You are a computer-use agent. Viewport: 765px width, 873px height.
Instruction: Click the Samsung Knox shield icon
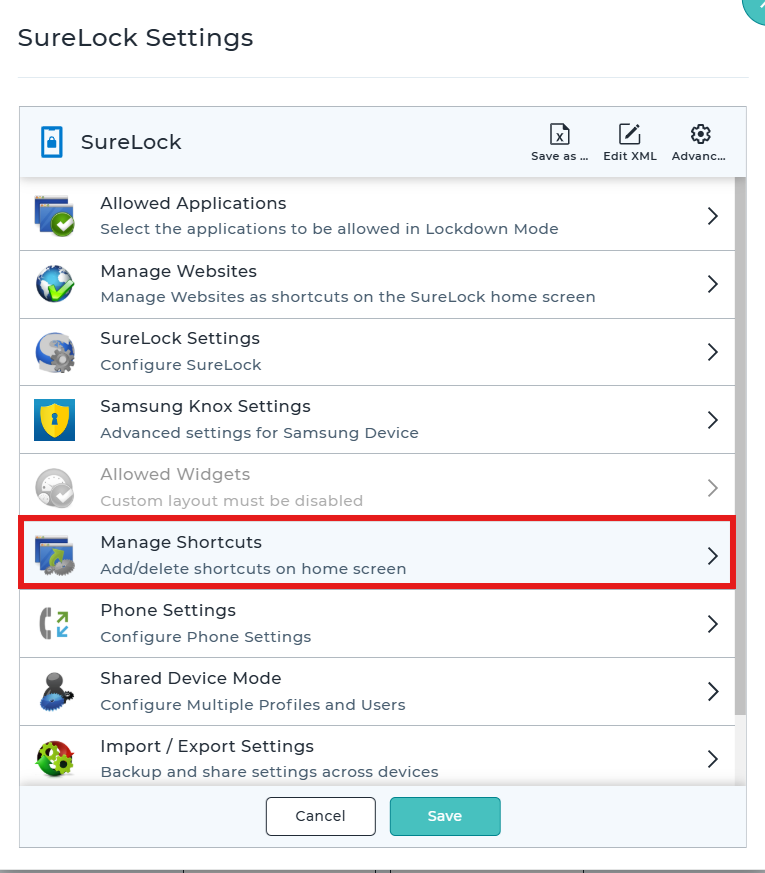[55, 420]
